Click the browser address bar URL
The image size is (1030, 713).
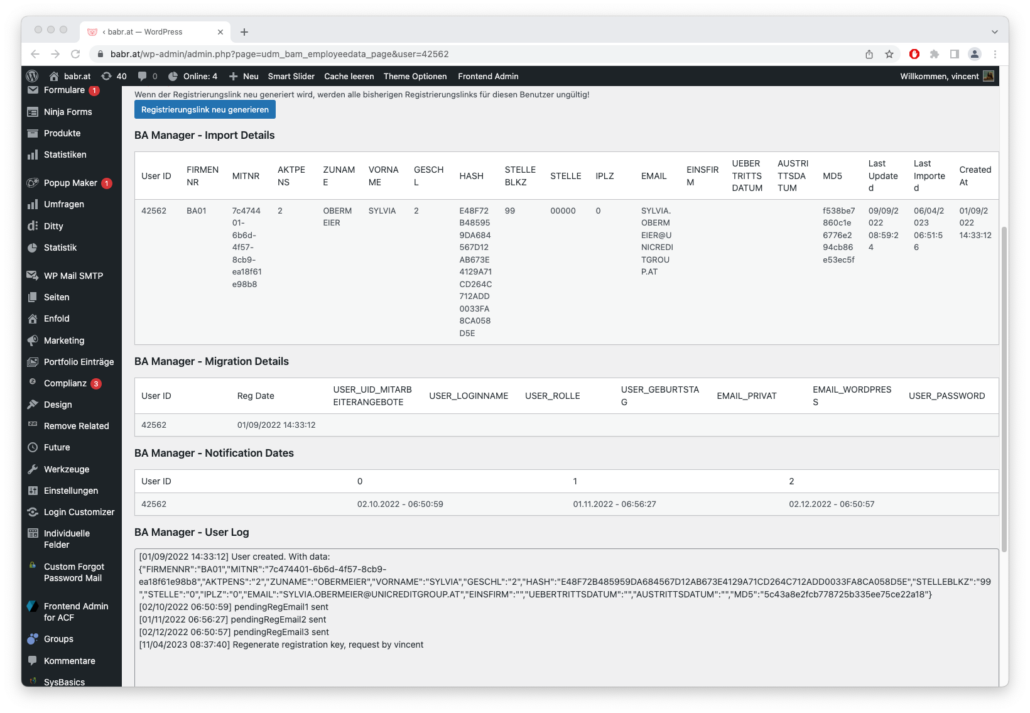coord(279,54)
